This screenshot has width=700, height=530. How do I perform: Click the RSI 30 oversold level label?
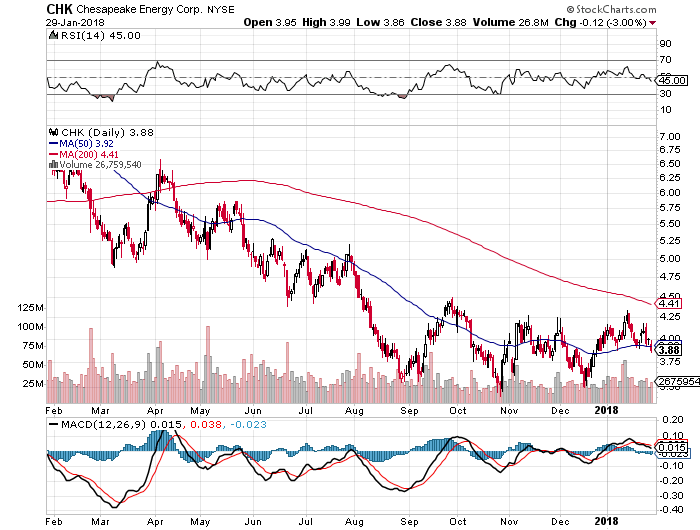[665, 93]
